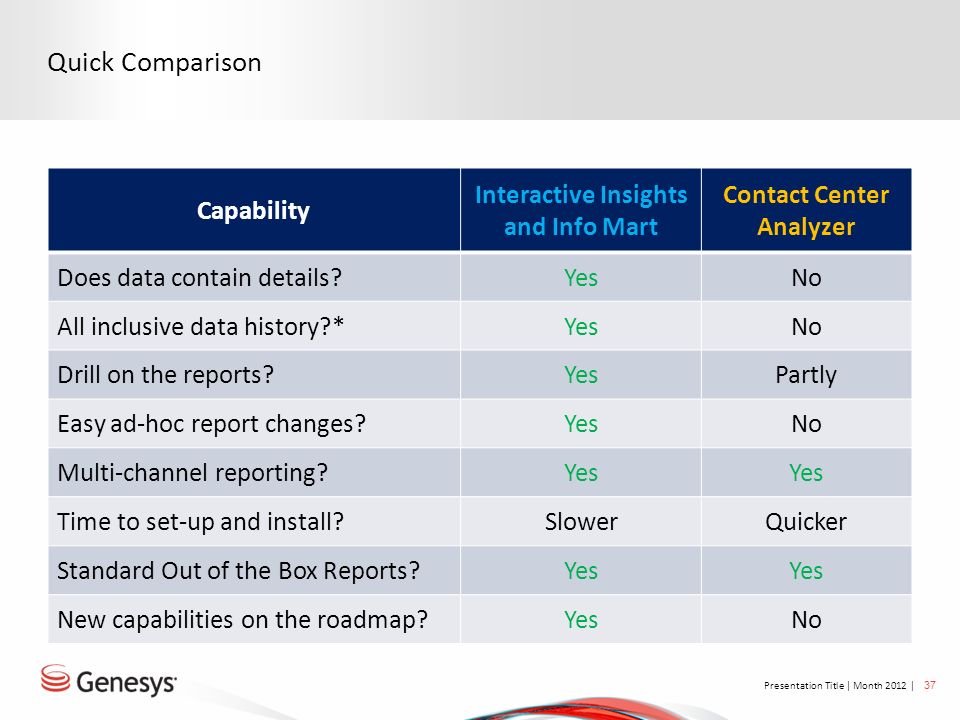Click the 'Slower' cell

point(581,522)
